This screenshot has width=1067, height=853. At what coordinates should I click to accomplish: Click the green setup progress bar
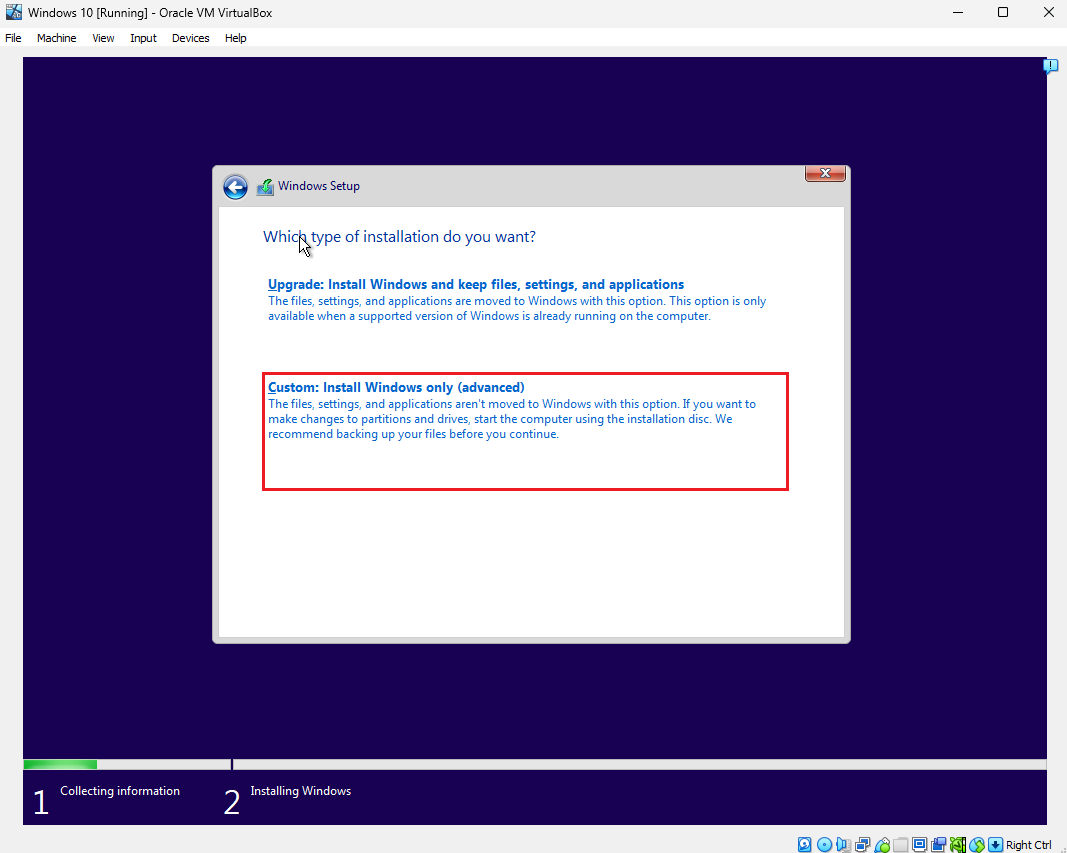(61, 765)
